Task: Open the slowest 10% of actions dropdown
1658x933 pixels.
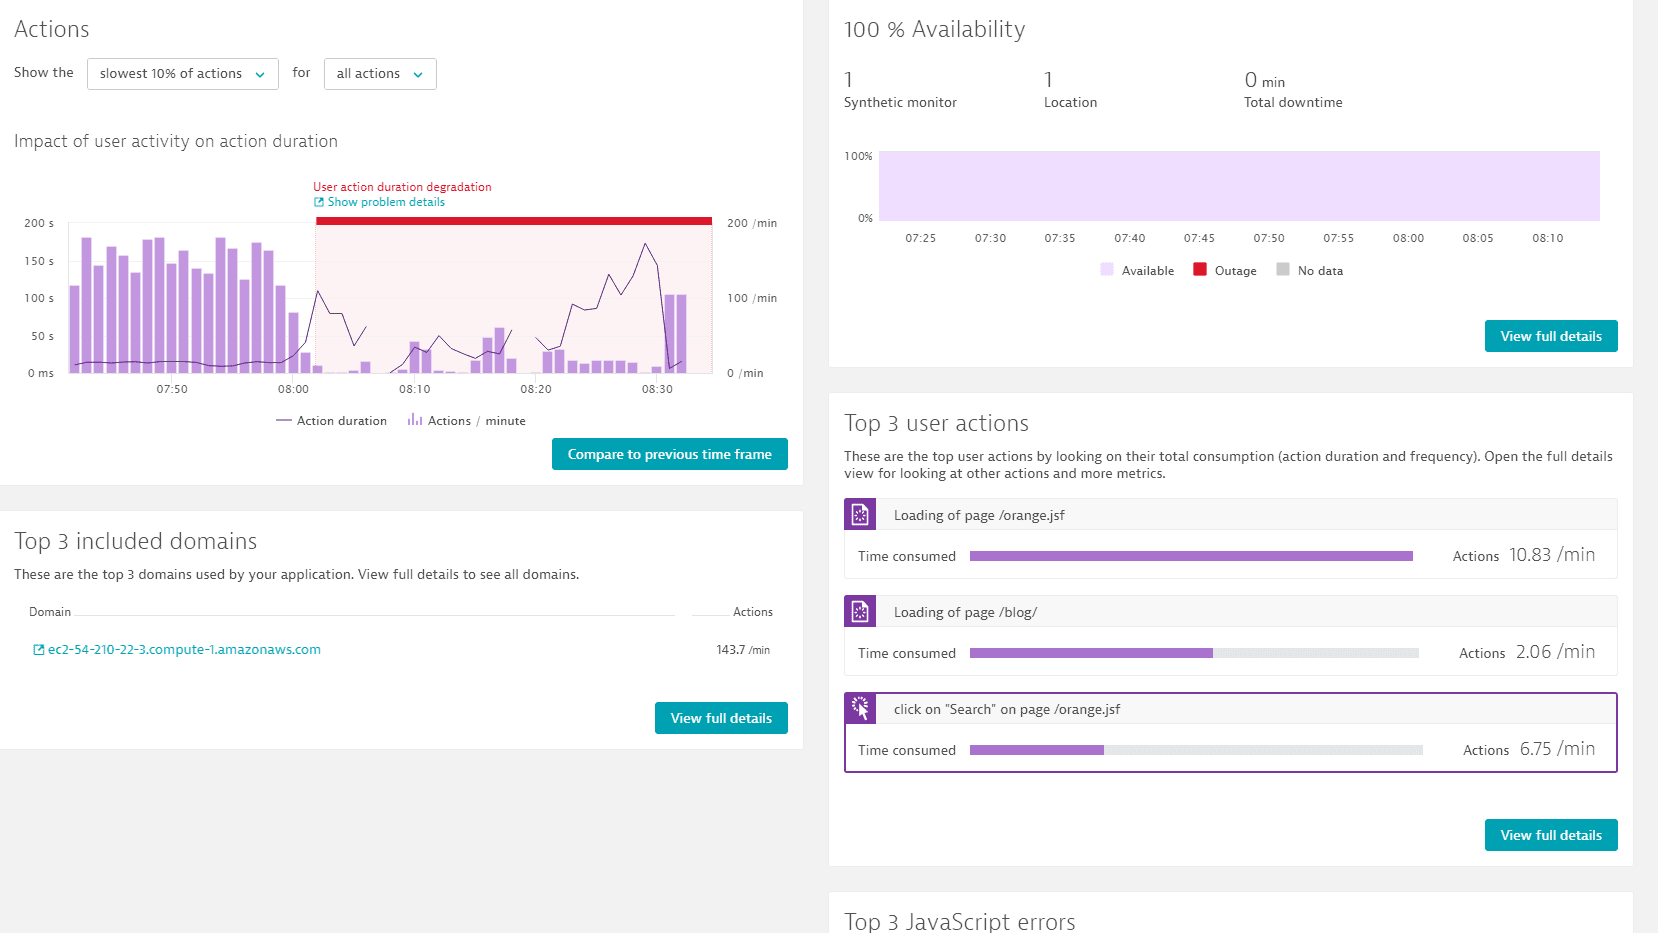Action: [x=183, y=74]
